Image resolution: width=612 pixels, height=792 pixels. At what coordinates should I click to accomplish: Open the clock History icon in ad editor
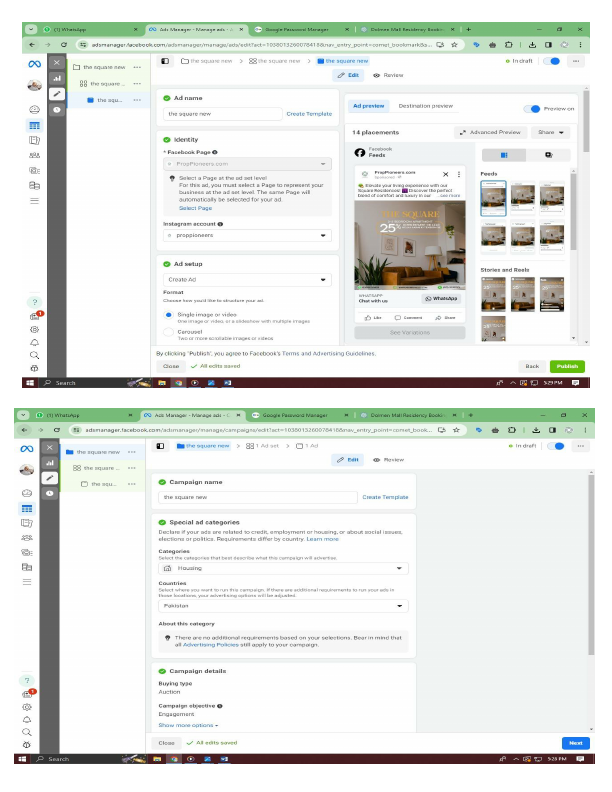click(x=57, y=110)
